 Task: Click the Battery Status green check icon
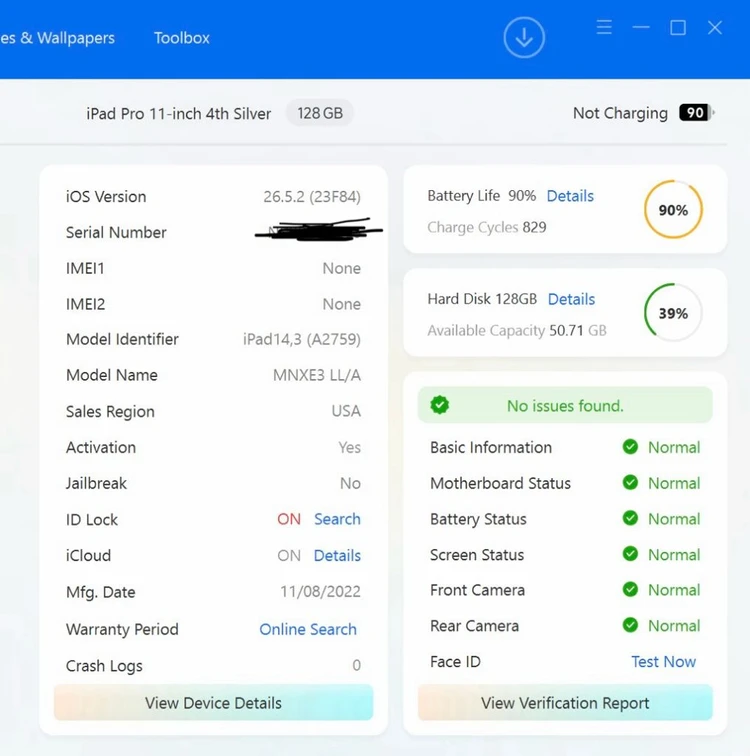[630, 518]
